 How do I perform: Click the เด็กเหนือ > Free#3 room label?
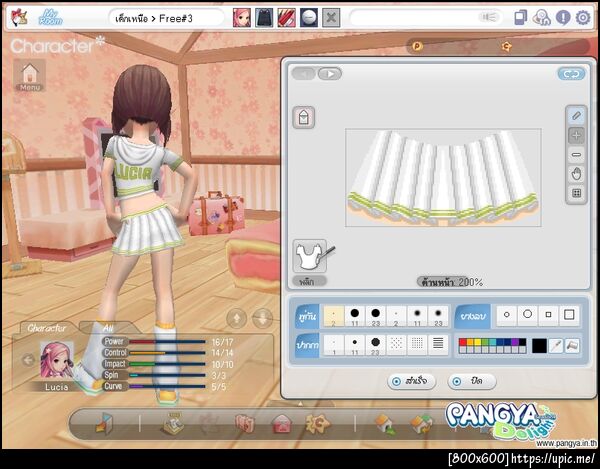tap(154, 18)
